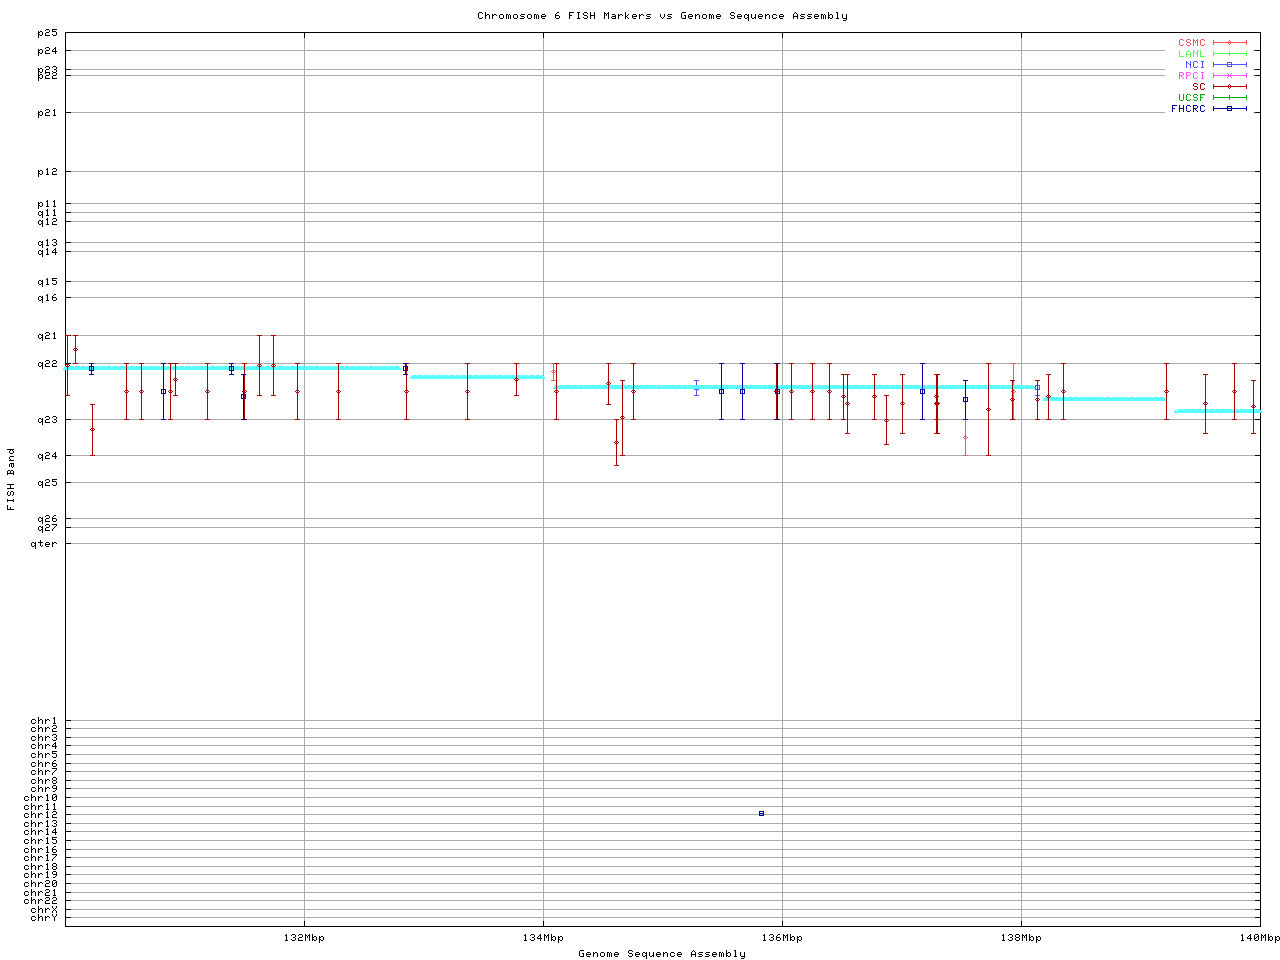The image size is (1280, 960).
Task: Click the NCI blue square legend symbol
Action: tap(1229, 65)
